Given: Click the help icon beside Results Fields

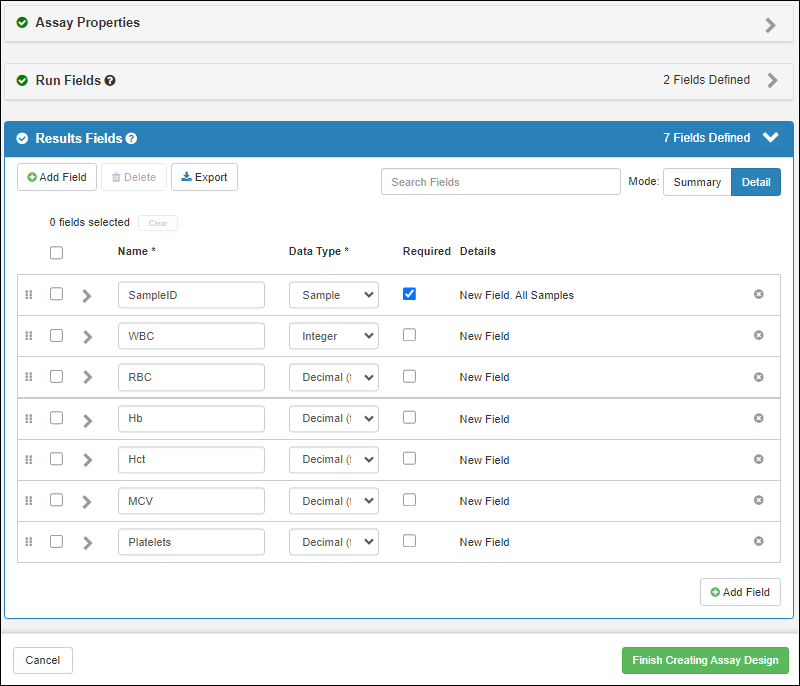Looking at the screenshot, I should 131,139.
